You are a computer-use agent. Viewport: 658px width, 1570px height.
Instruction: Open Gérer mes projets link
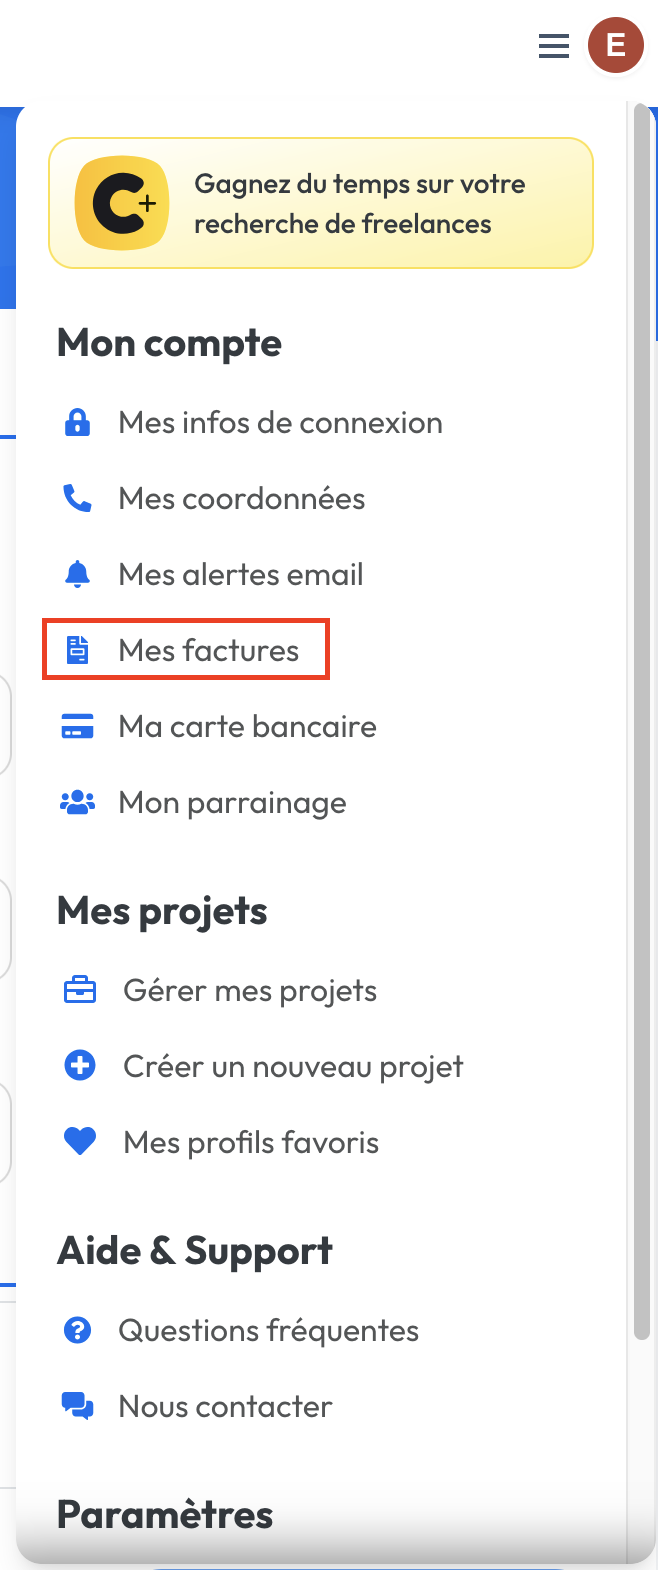[250, 991]
